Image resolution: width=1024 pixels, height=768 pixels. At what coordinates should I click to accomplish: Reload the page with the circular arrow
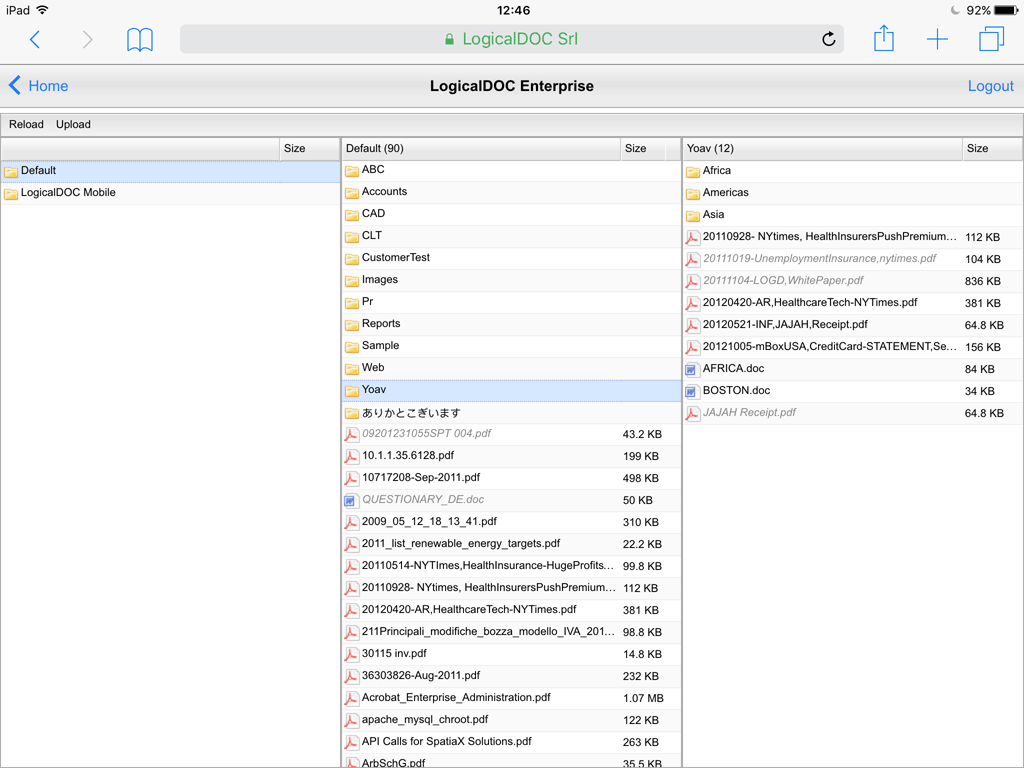(x=829, y=39)
